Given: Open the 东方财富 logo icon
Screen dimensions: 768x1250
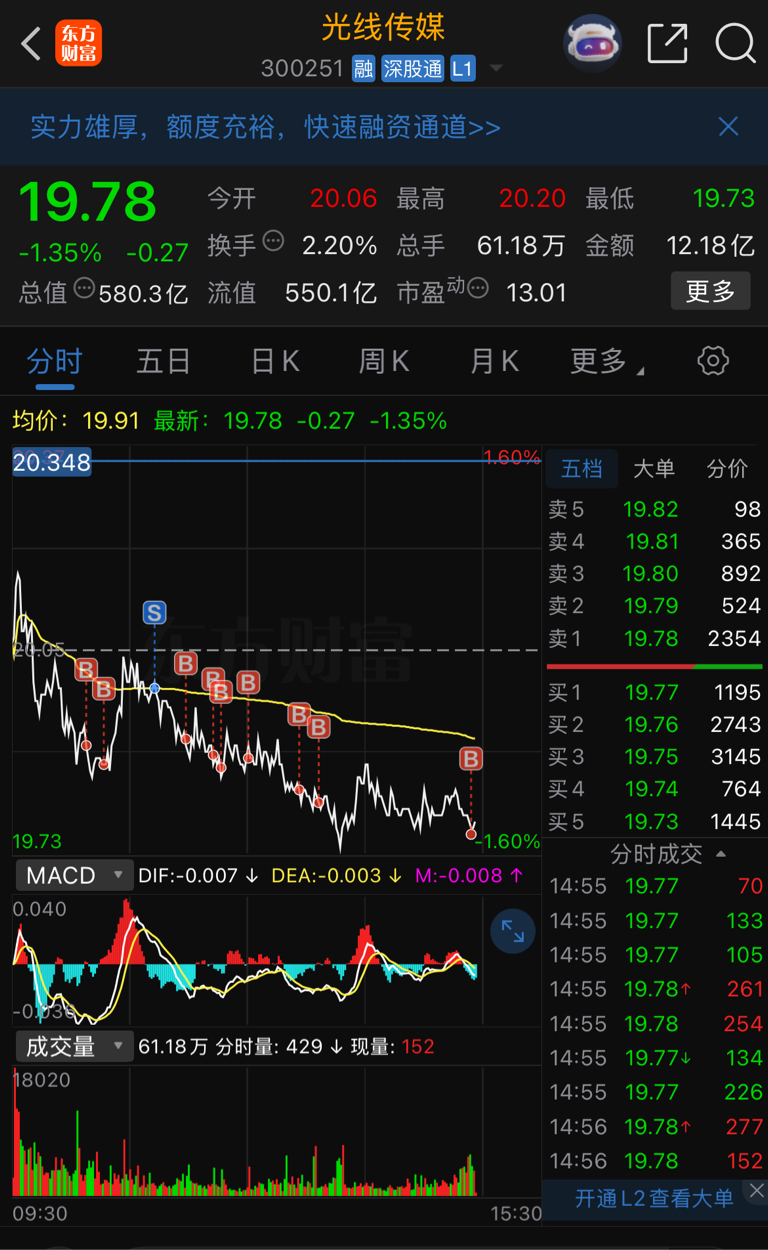Looking at the screenshot, I should click(x=78, y=44).
